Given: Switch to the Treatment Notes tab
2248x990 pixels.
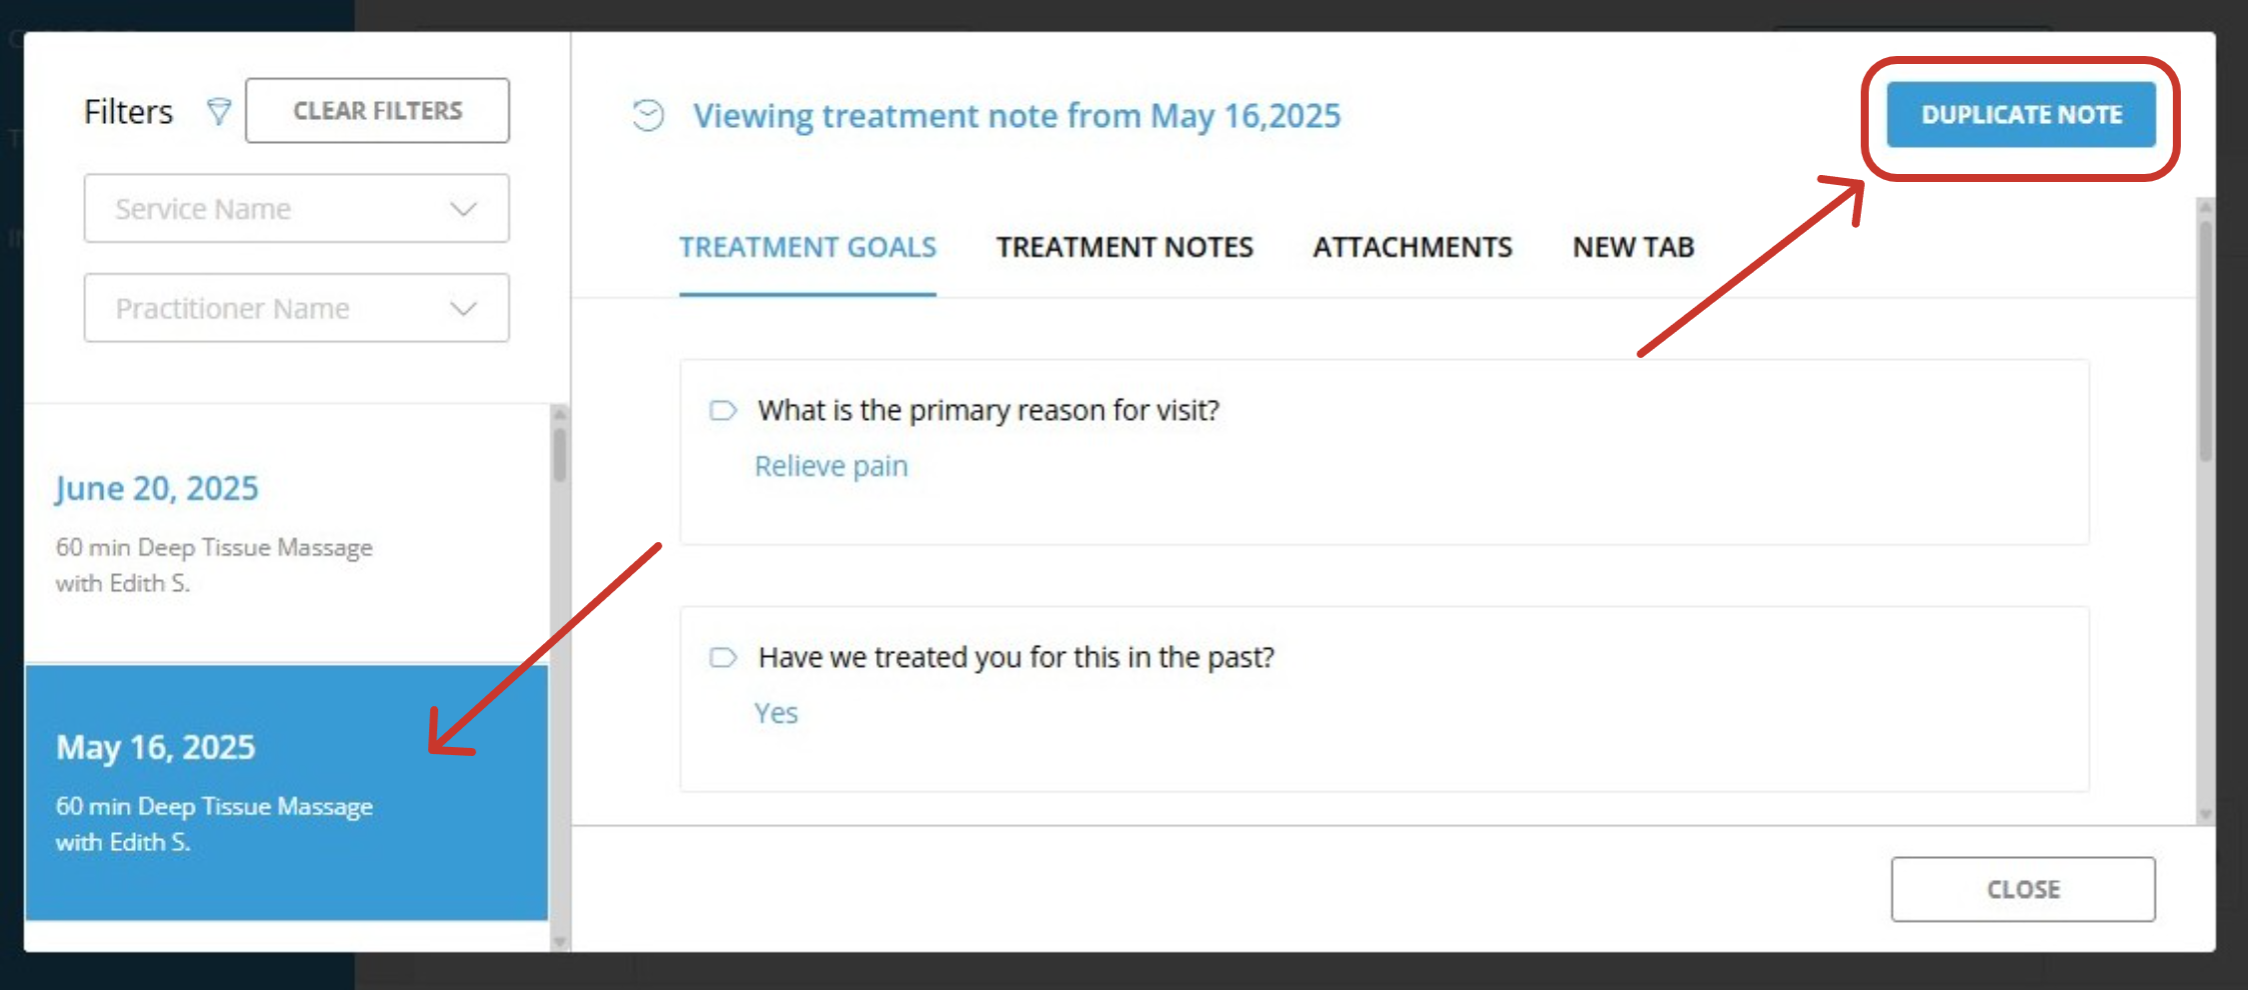Looking at the screenshot, I should click(x=1124, y=247).
